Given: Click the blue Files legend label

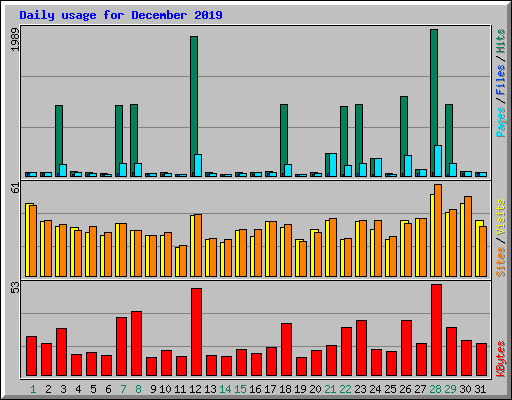Looking at the screenshot, I should pyautogui.click(x=501, y=80).
